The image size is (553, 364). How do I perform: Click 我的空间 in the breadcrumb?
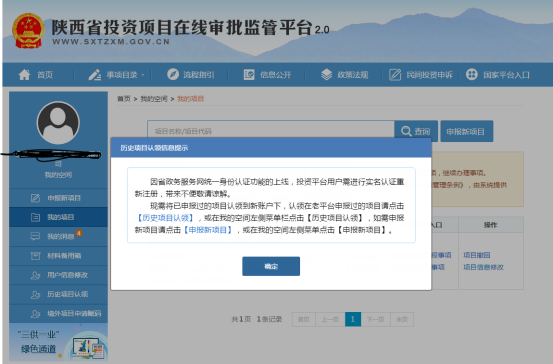click(x=154, y=99)
